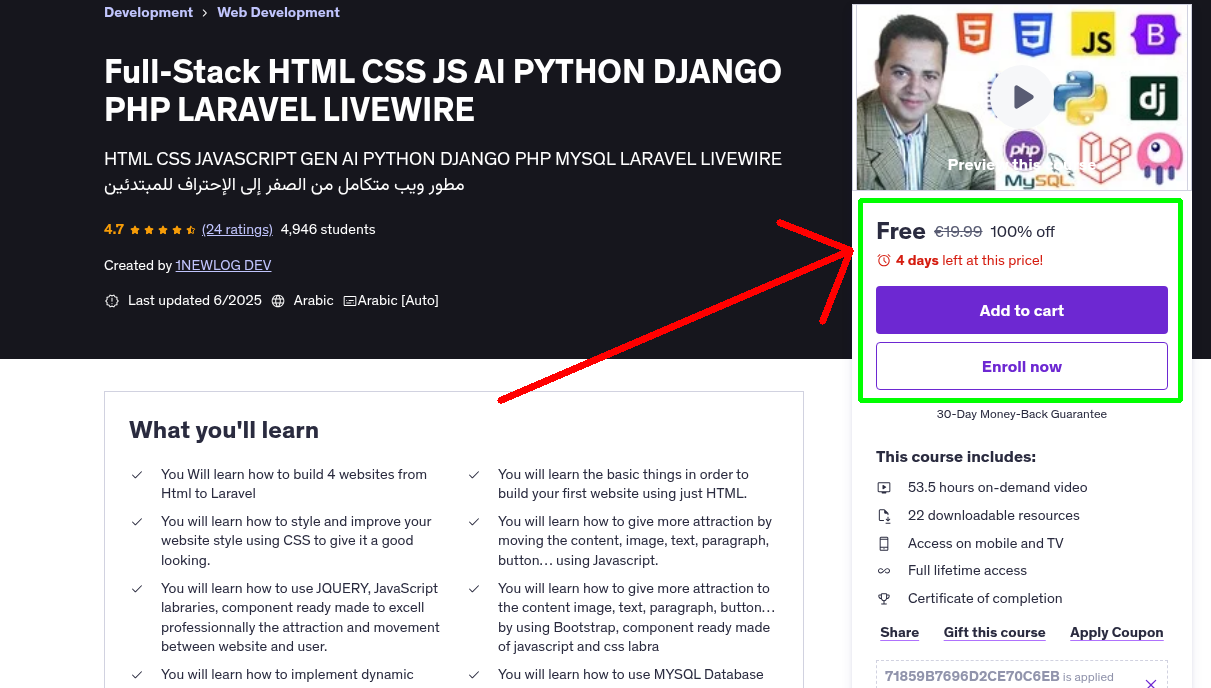Open creator 1NEWLOG DEV profile

223,265
